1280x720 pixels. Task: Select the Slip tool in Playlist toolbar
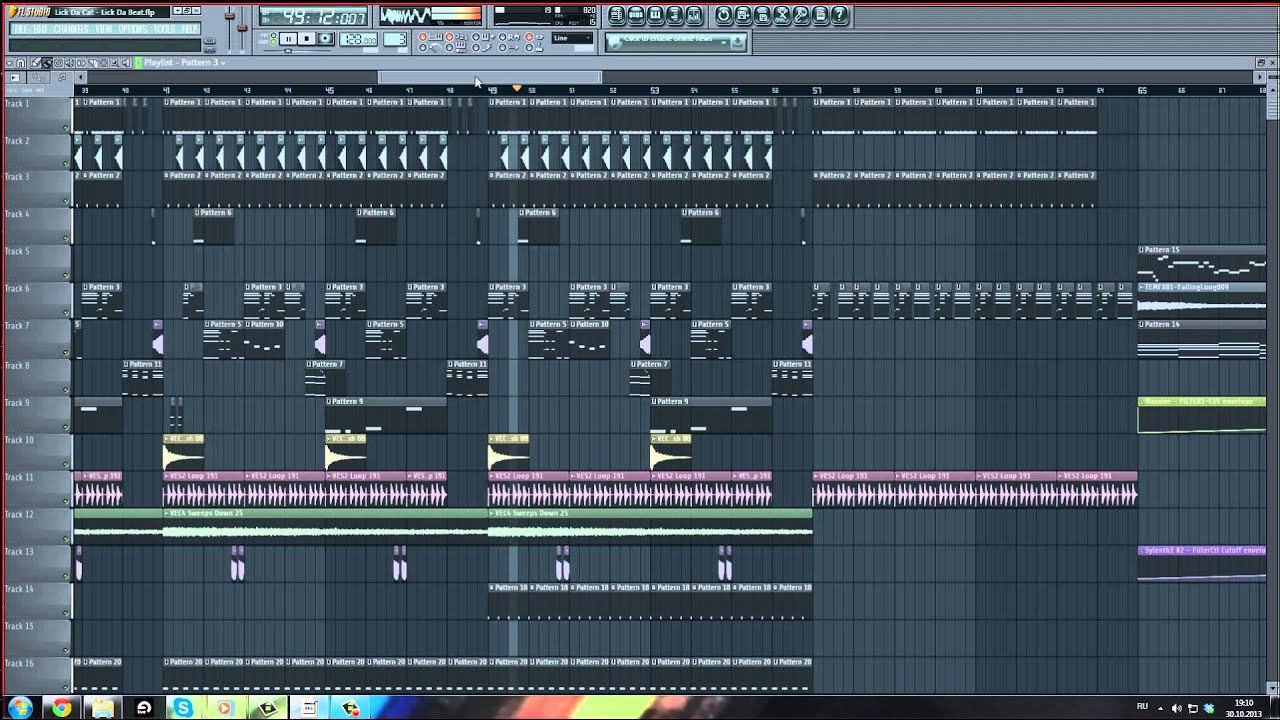[81, 63]
